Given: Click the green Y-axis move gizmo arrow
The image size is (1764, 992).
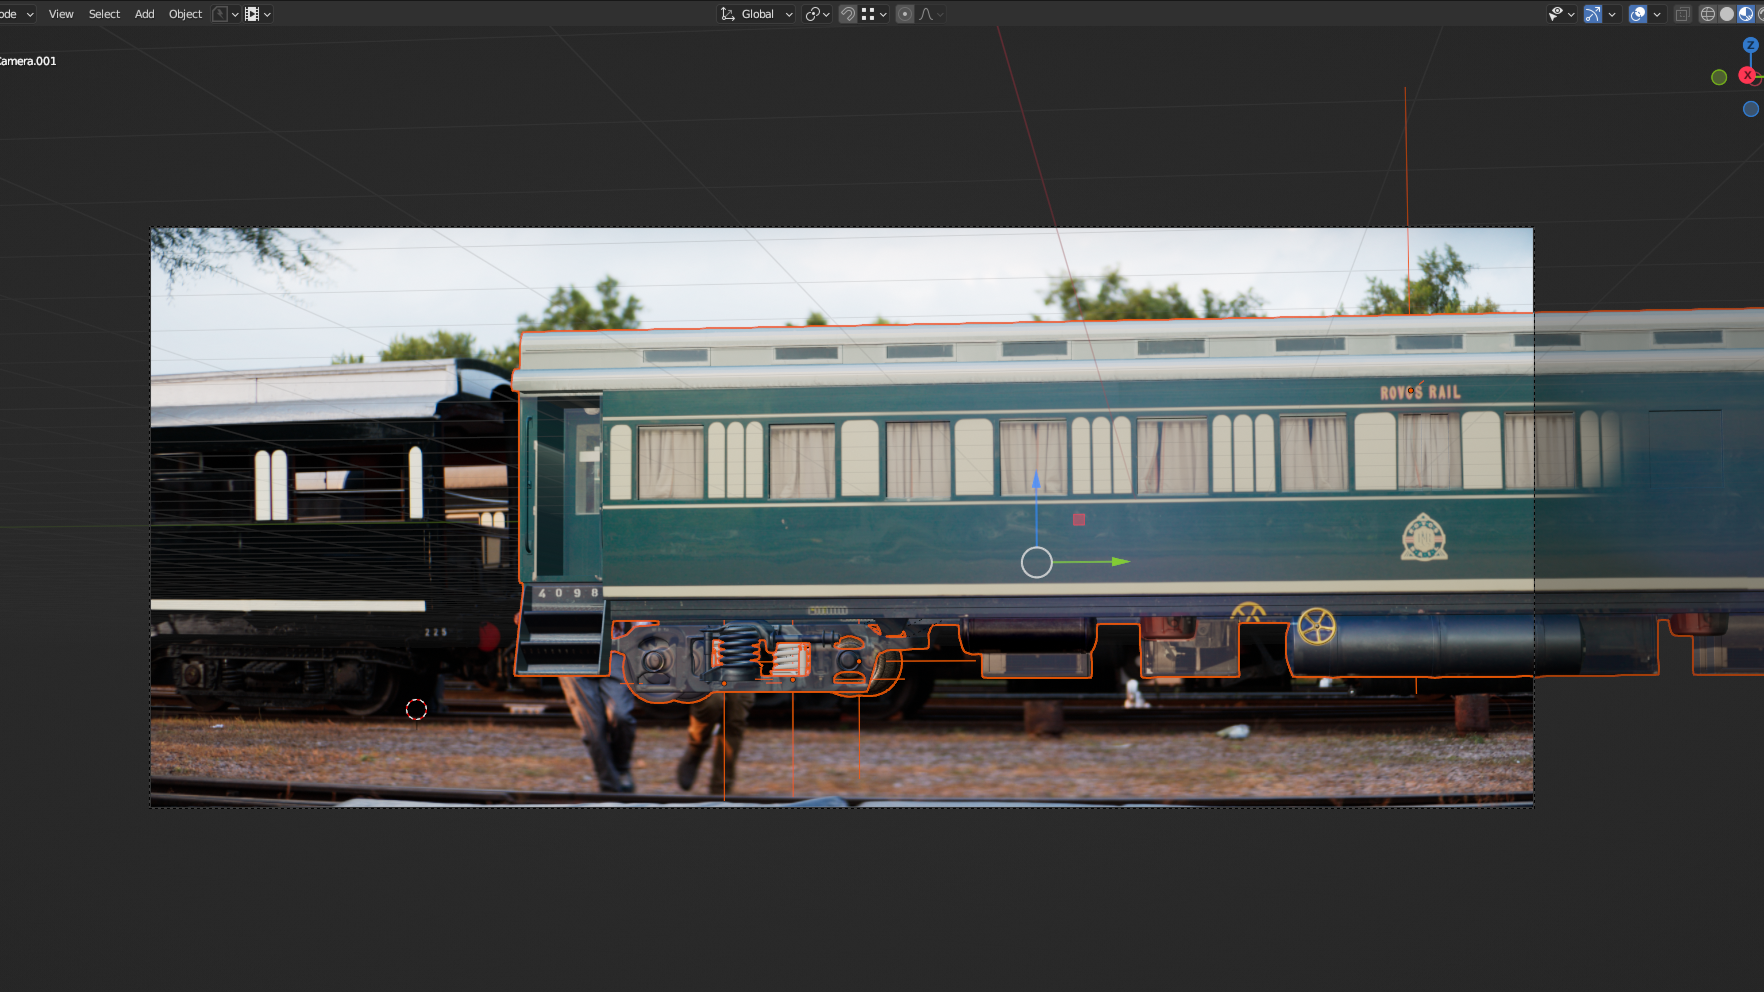Looking at the screenshot, I should pyautogui.click(x=1120, y=561).
